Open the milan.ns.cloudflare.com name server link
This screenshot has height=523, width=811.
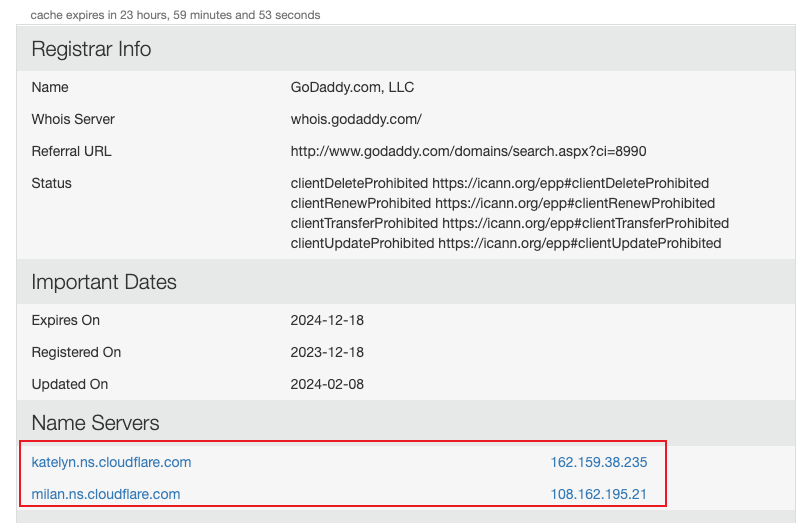pos(106,494)
